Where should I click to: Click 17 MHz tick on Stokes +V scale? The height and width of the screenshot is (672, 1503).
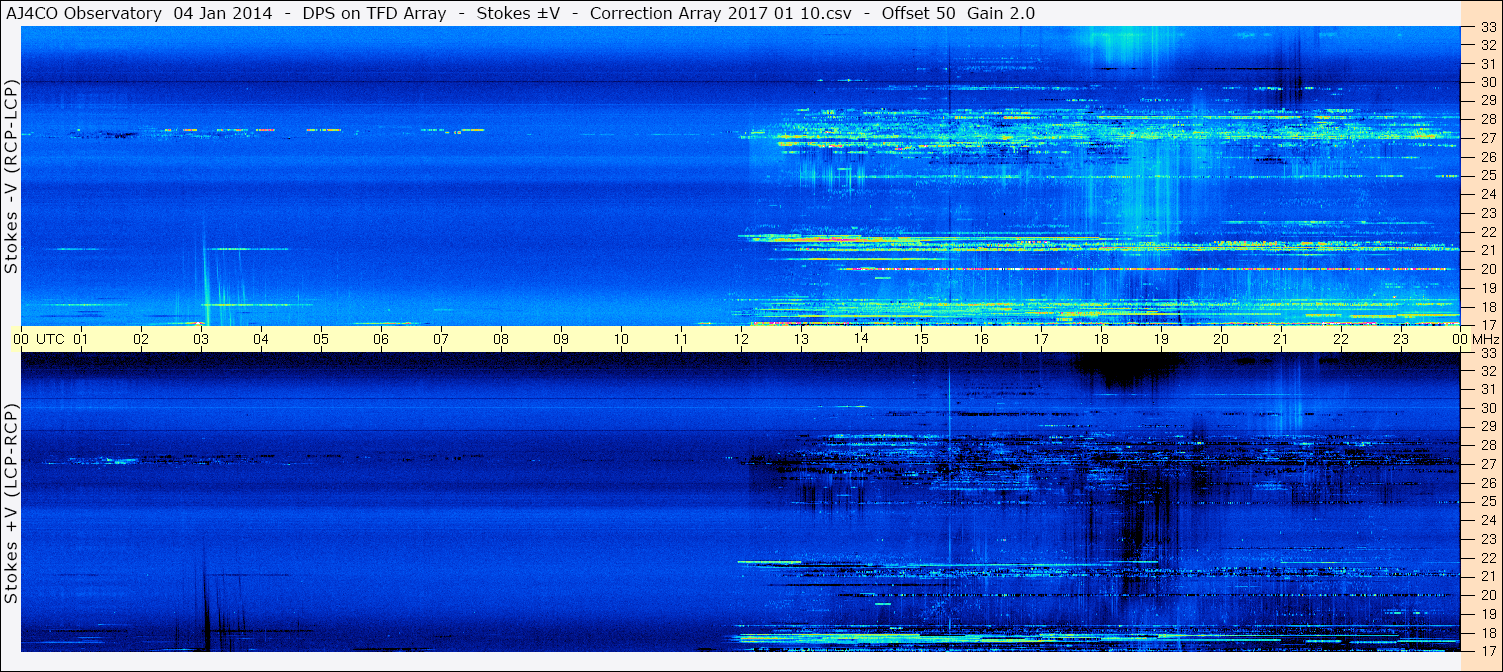(x=1488, y=651)
